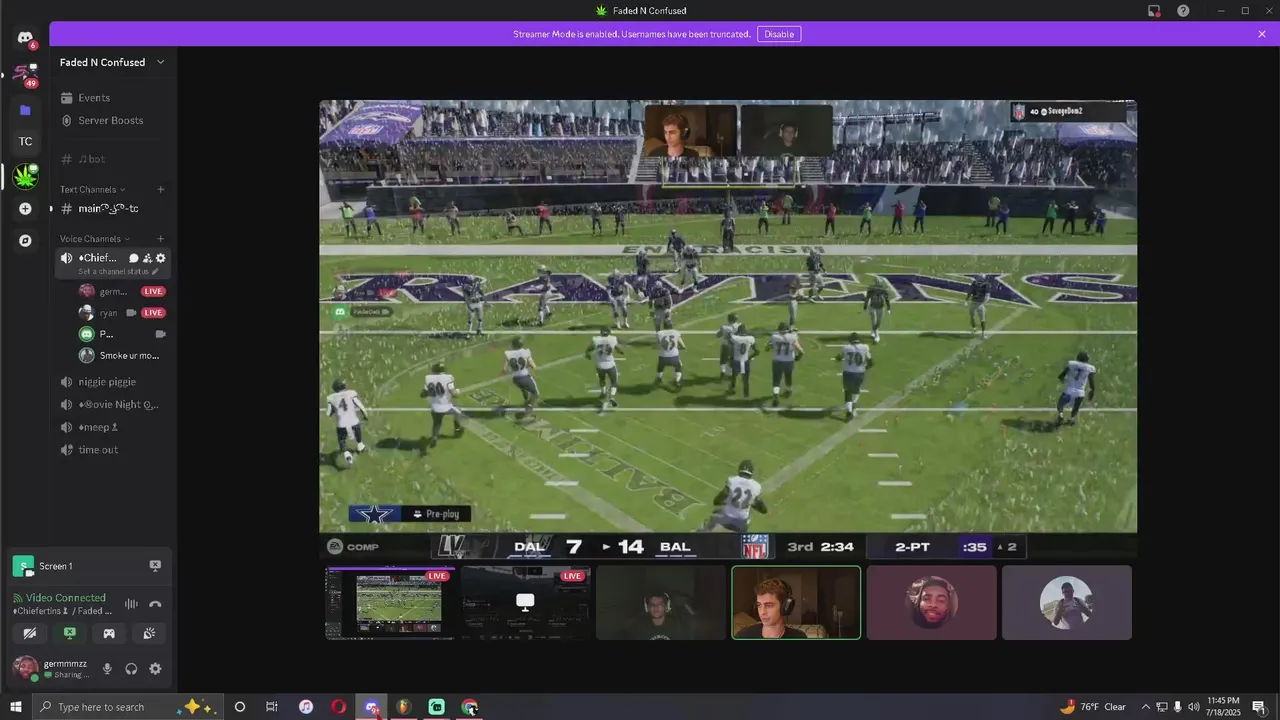
Task: Open volume control in system tray
Action: click(1194, 707)
